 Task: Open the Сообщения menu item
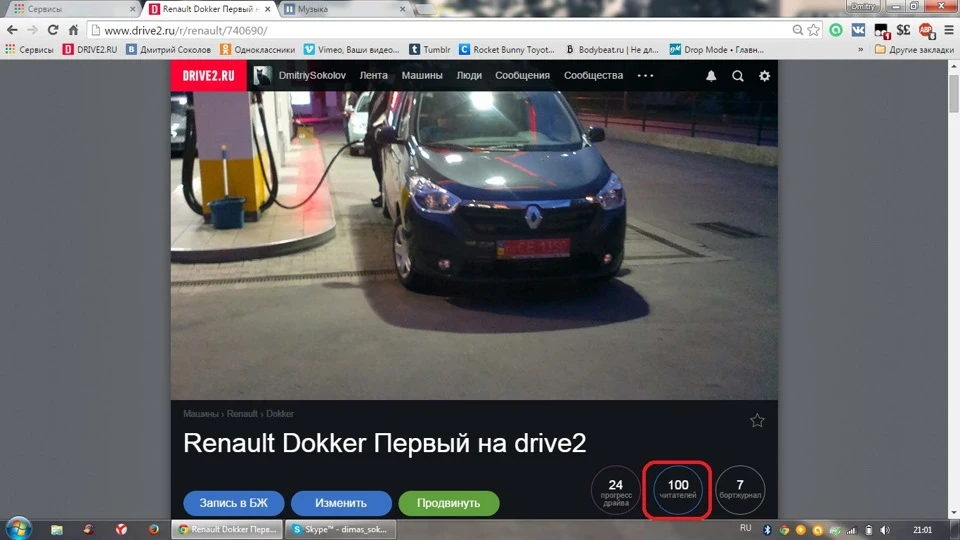522,76
